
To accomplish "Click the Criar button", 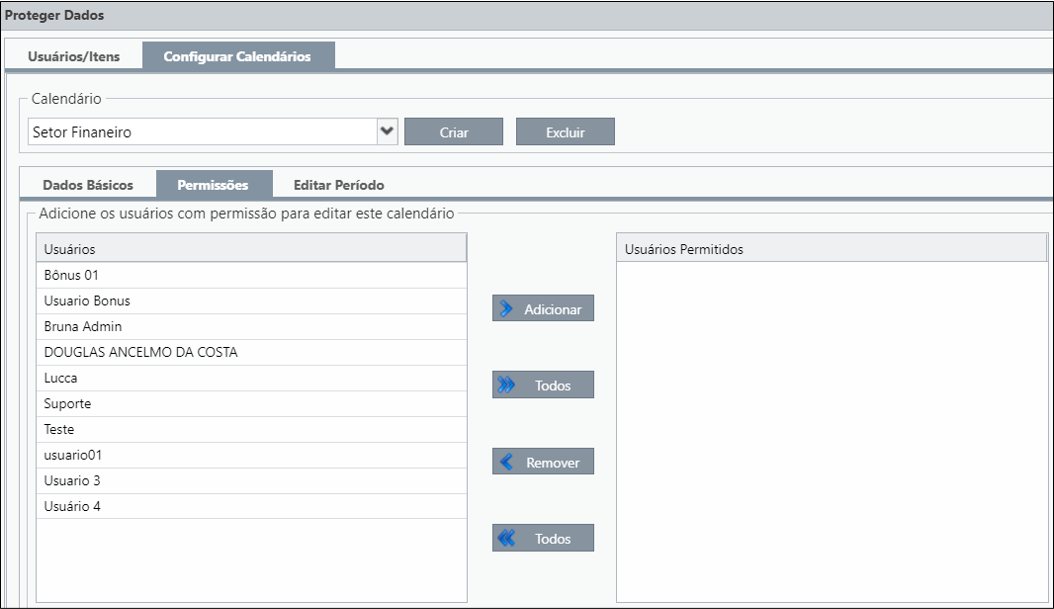I will coord(454,132).
